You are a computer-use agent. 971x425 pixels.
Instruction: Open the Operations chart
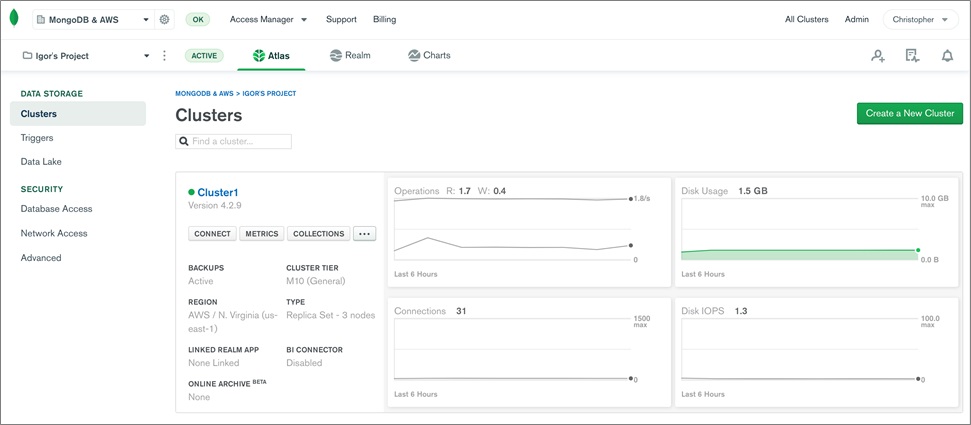point(529,232)
